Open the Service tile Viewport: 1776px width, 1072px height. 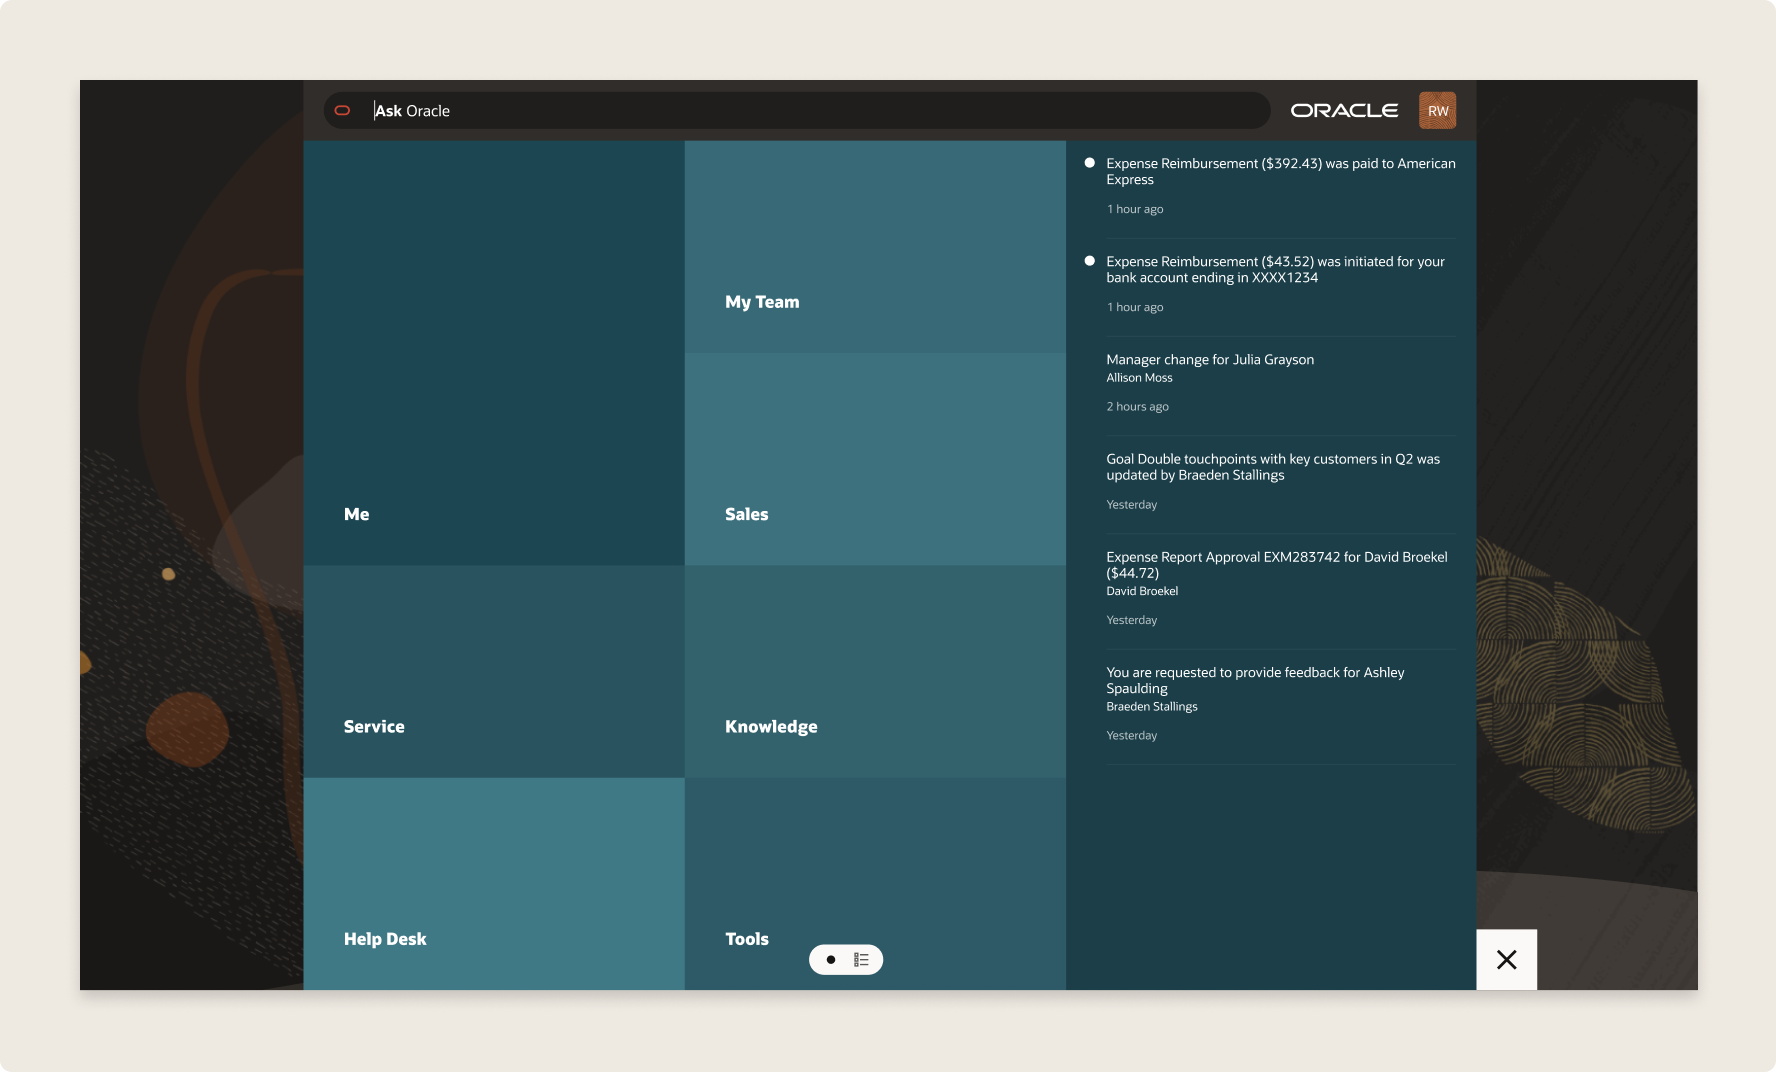click(x=494, y=672)
